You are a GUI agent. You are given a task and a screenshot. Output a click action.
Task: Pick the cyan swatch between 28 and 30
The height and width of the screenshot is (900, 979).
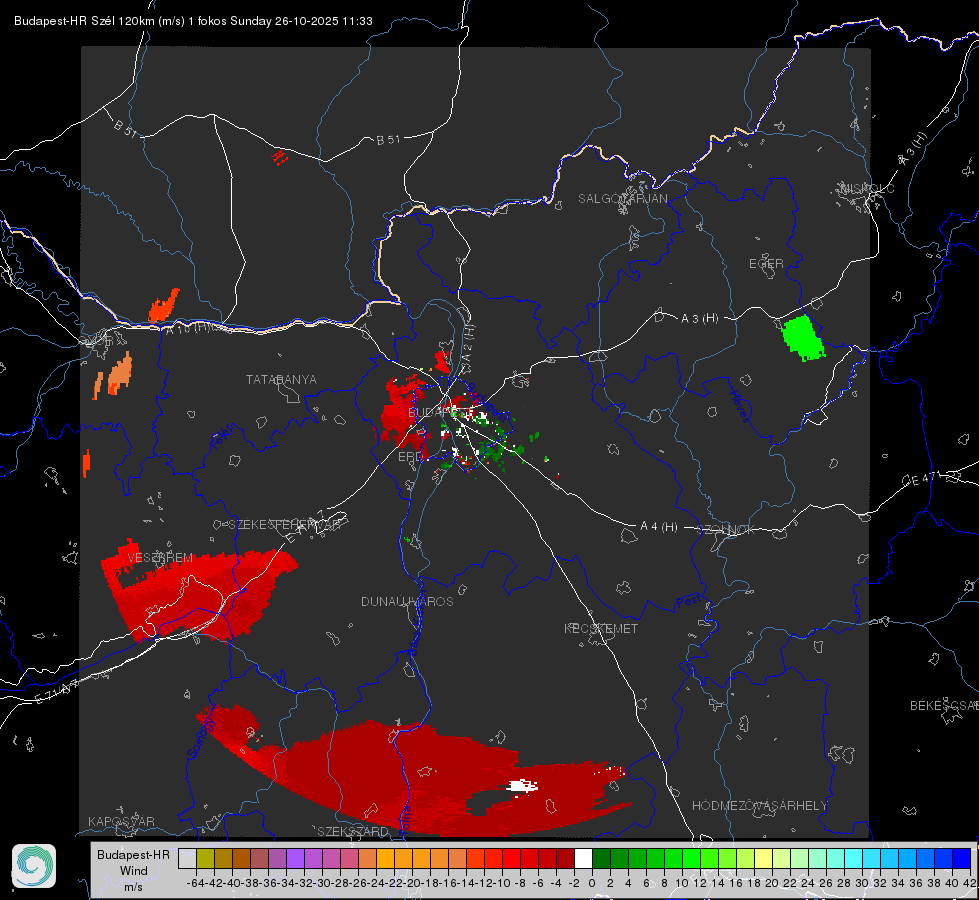pyautogui.click(x=853, y=859)
